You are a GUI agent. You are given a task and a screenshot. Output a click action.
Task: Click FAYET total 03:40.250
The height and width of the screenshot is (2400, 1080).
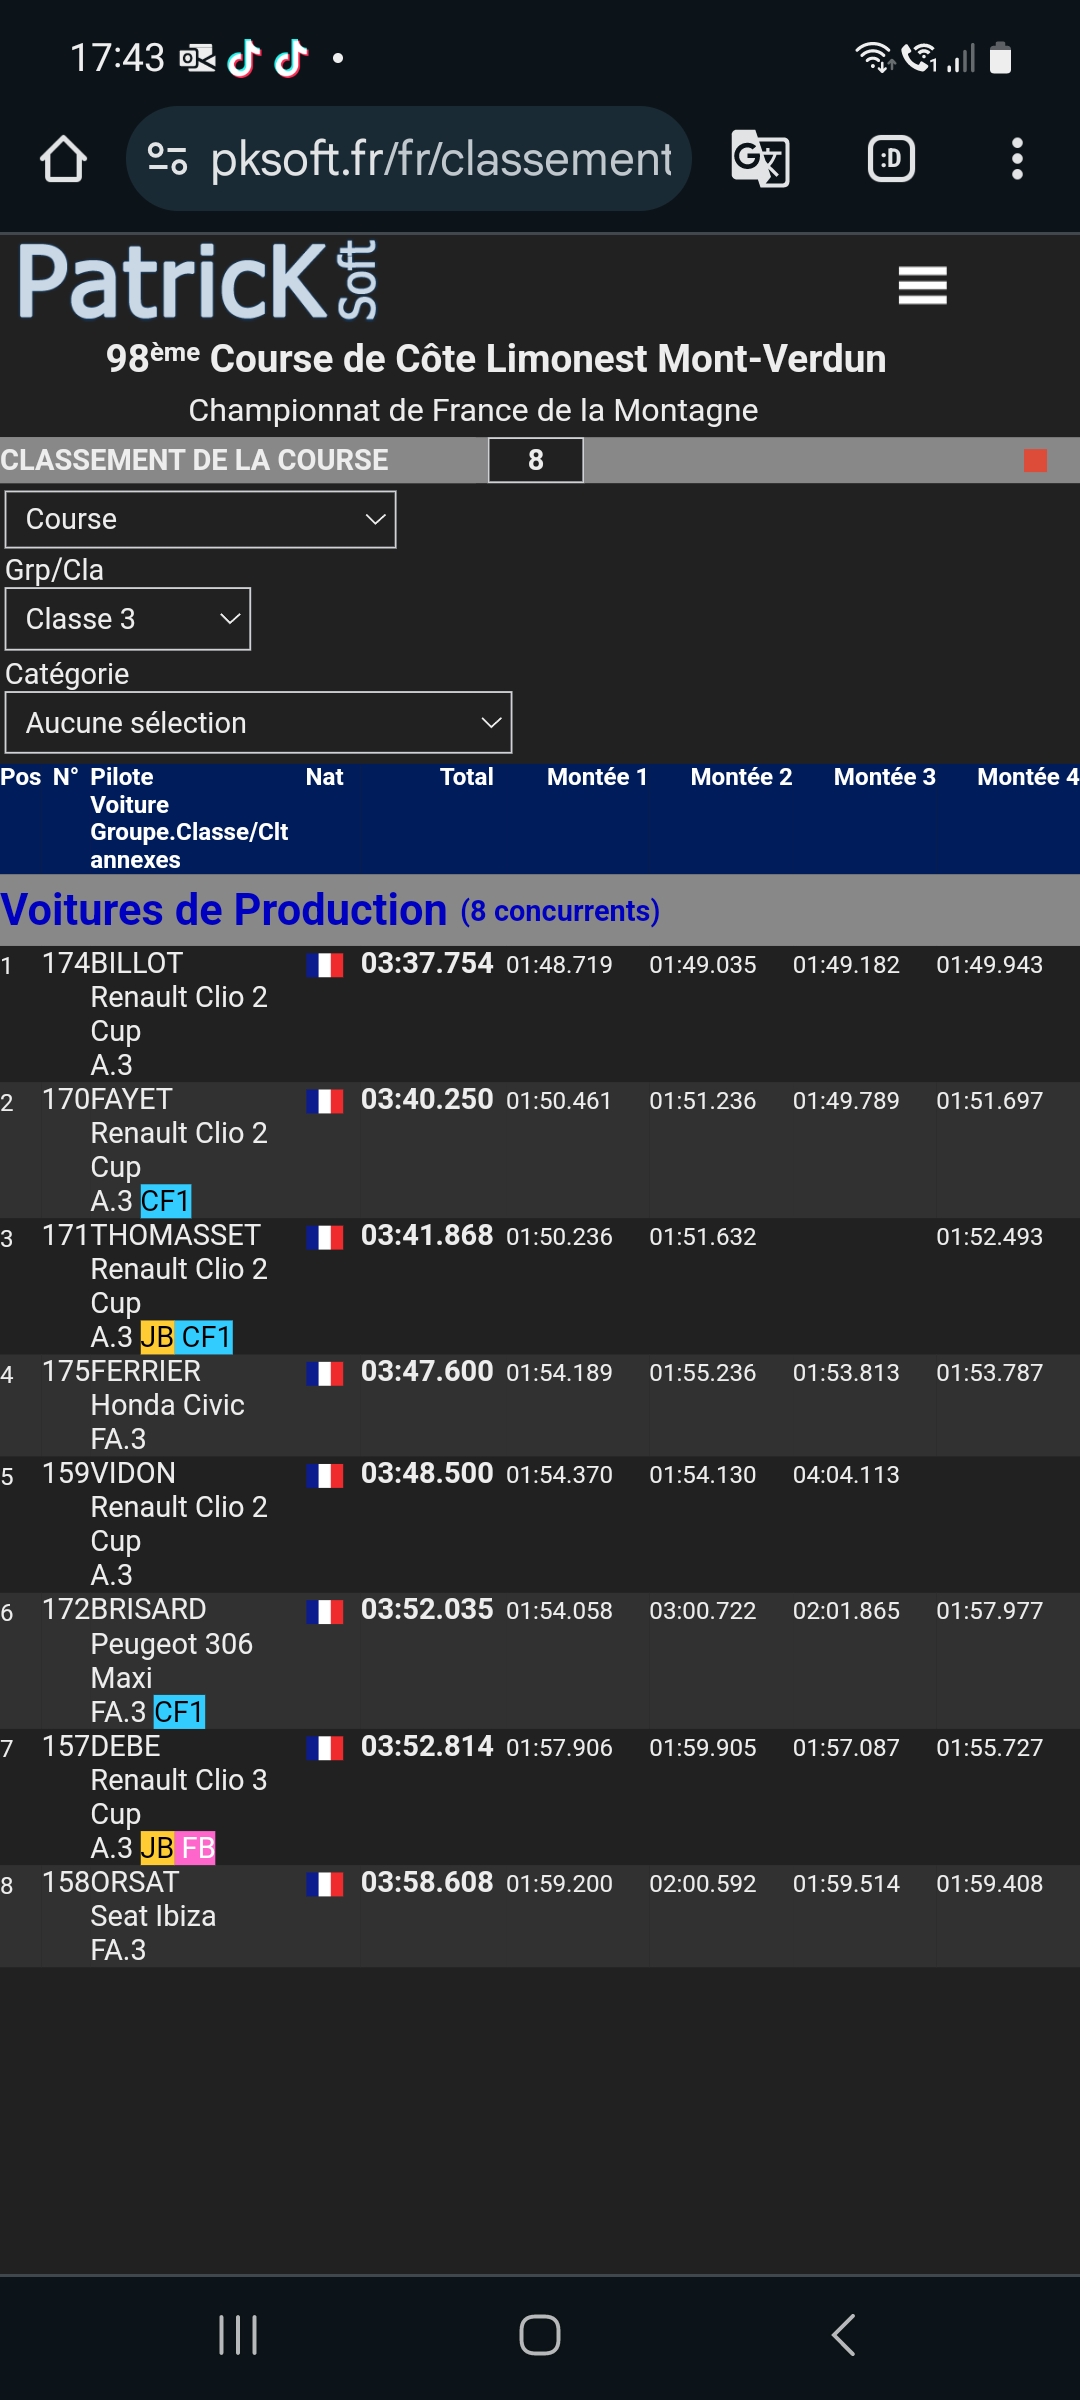click(x=427, y=1099)
